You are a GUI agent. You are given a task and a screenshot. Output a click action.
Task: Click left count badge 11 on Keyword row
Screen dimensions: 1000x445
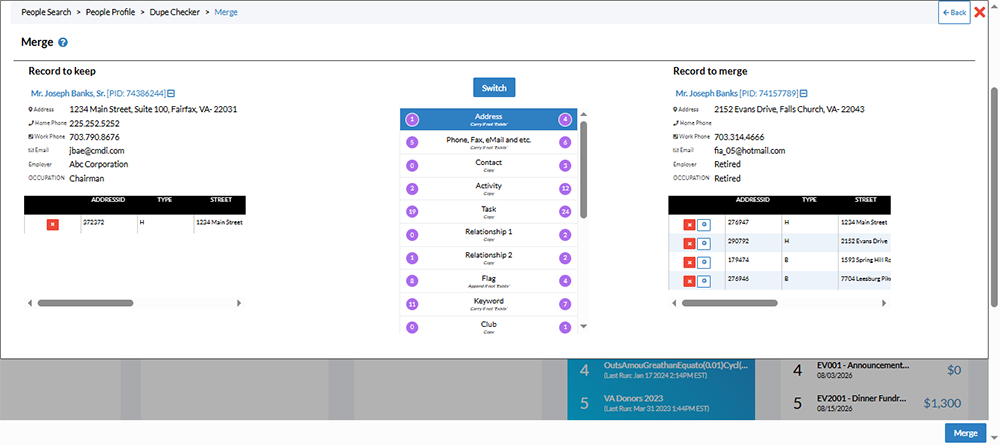[x=412, y=304]
